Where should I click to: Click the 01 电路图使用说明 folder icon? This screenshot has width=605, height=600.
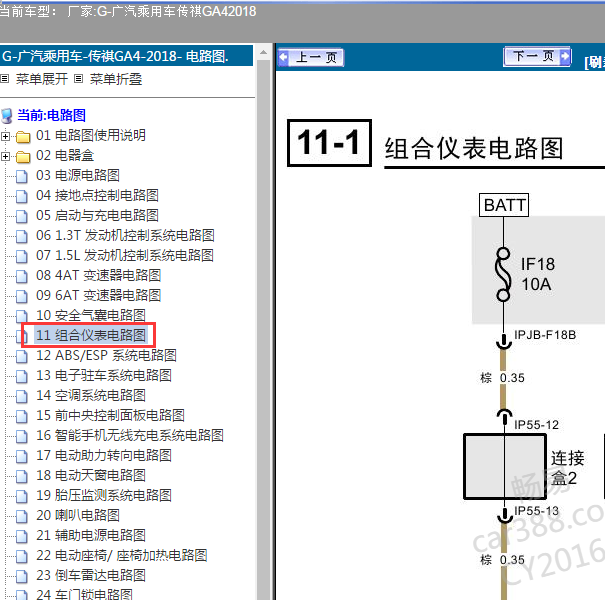pyautogui.click(x=23, y=137)
